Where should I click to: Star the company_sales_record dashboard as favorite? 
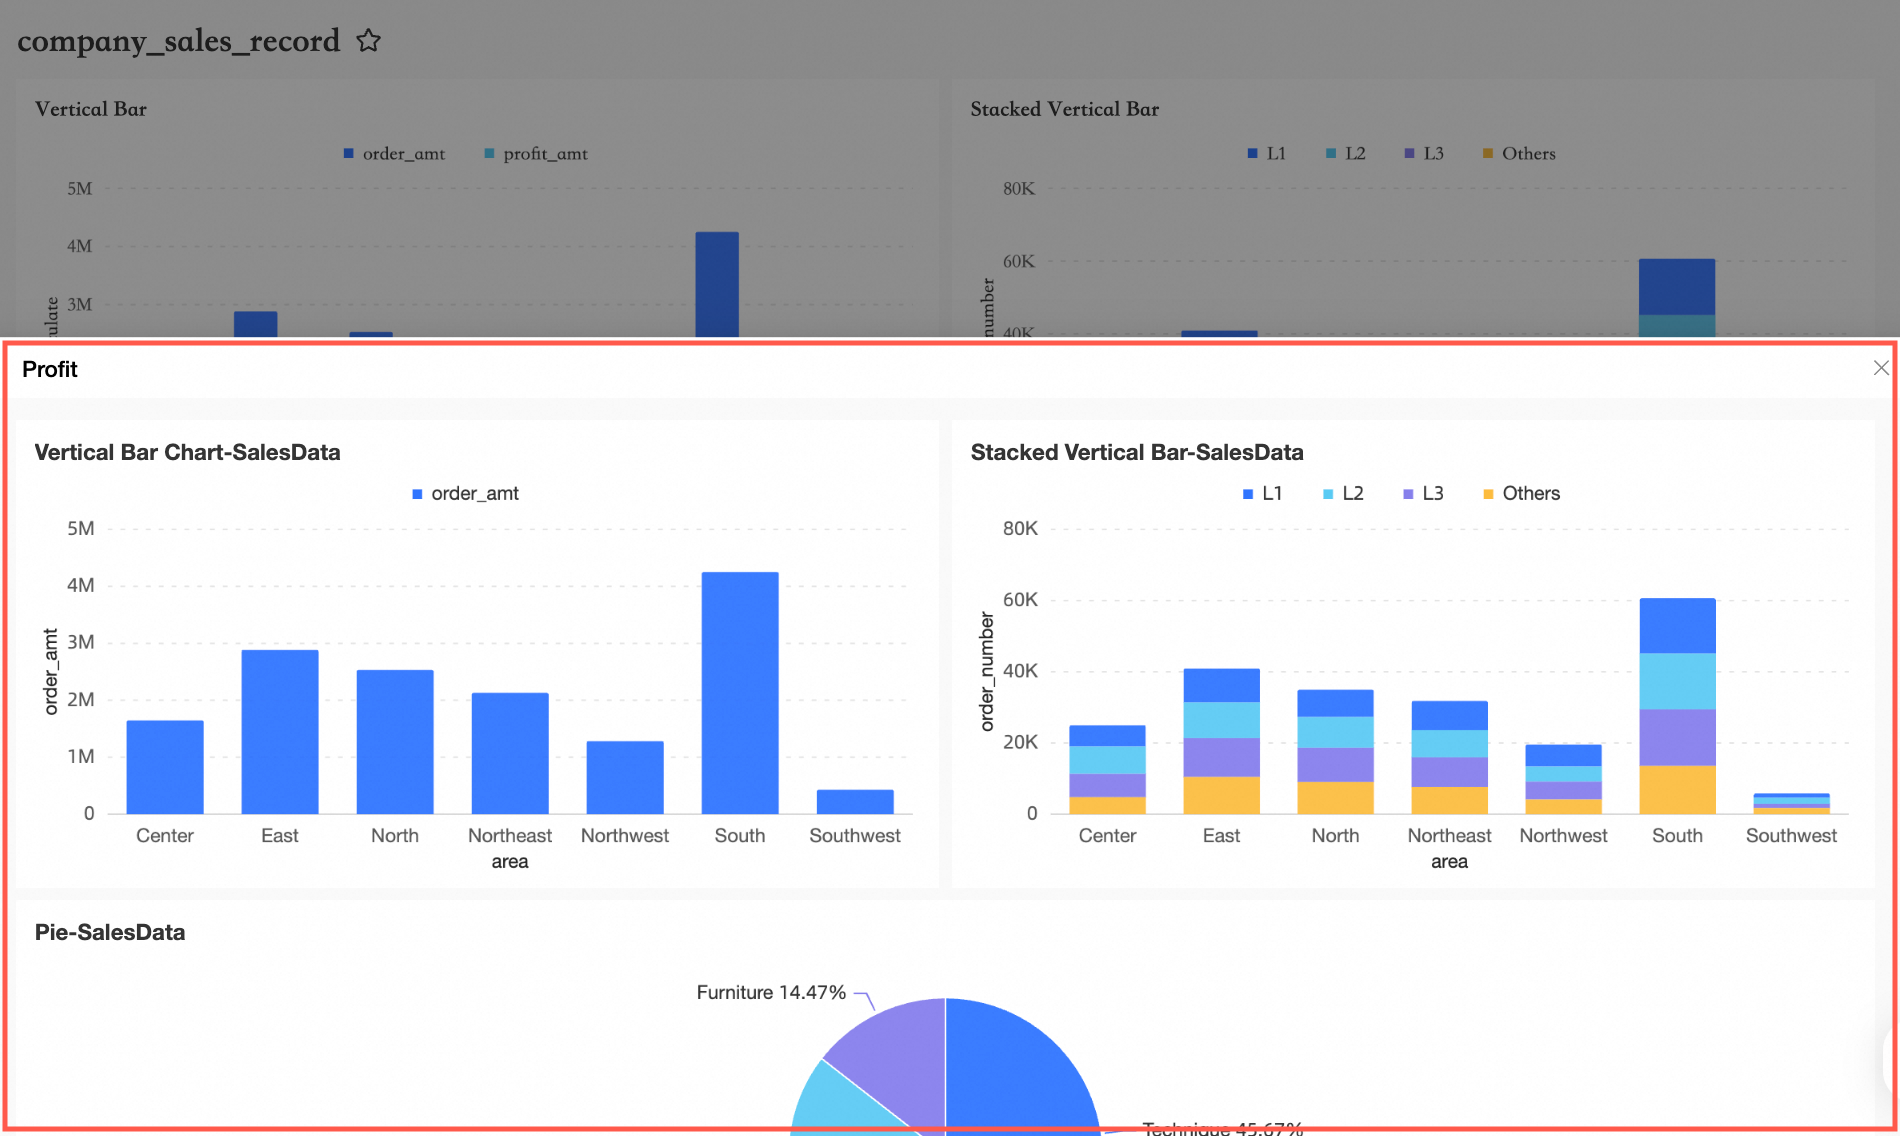369,41
